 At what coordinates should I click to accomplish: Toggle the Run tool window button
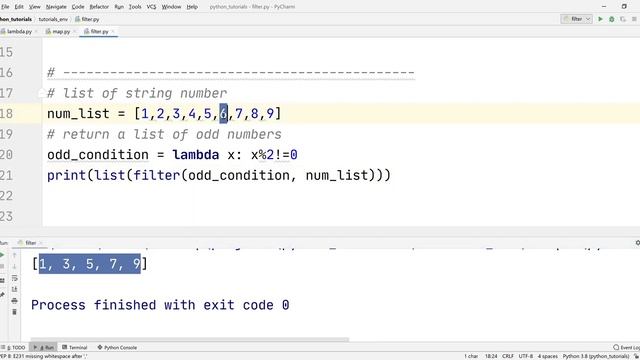coord(44,347)
